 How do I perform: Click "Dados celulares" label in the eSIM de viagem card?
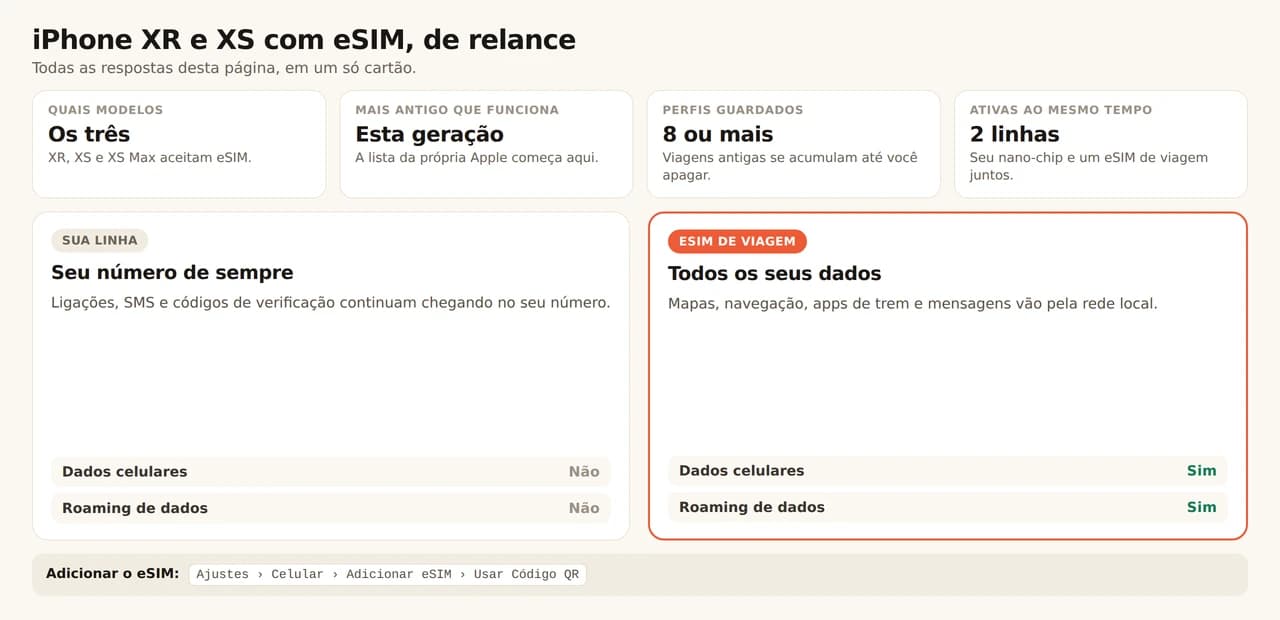click(x=741, y=470)
